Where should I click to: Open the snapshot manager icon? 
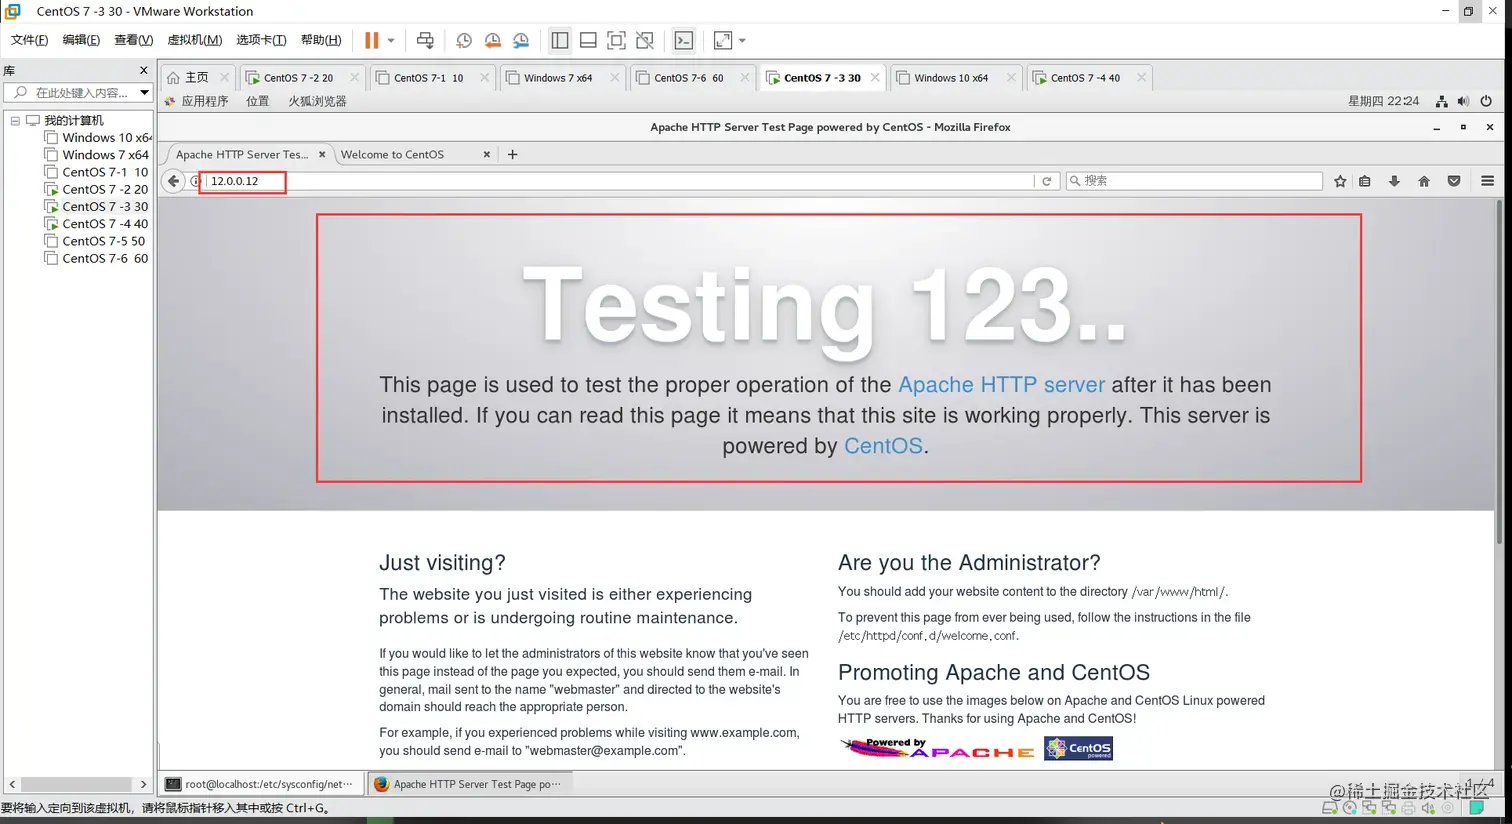tap(521, 40)
